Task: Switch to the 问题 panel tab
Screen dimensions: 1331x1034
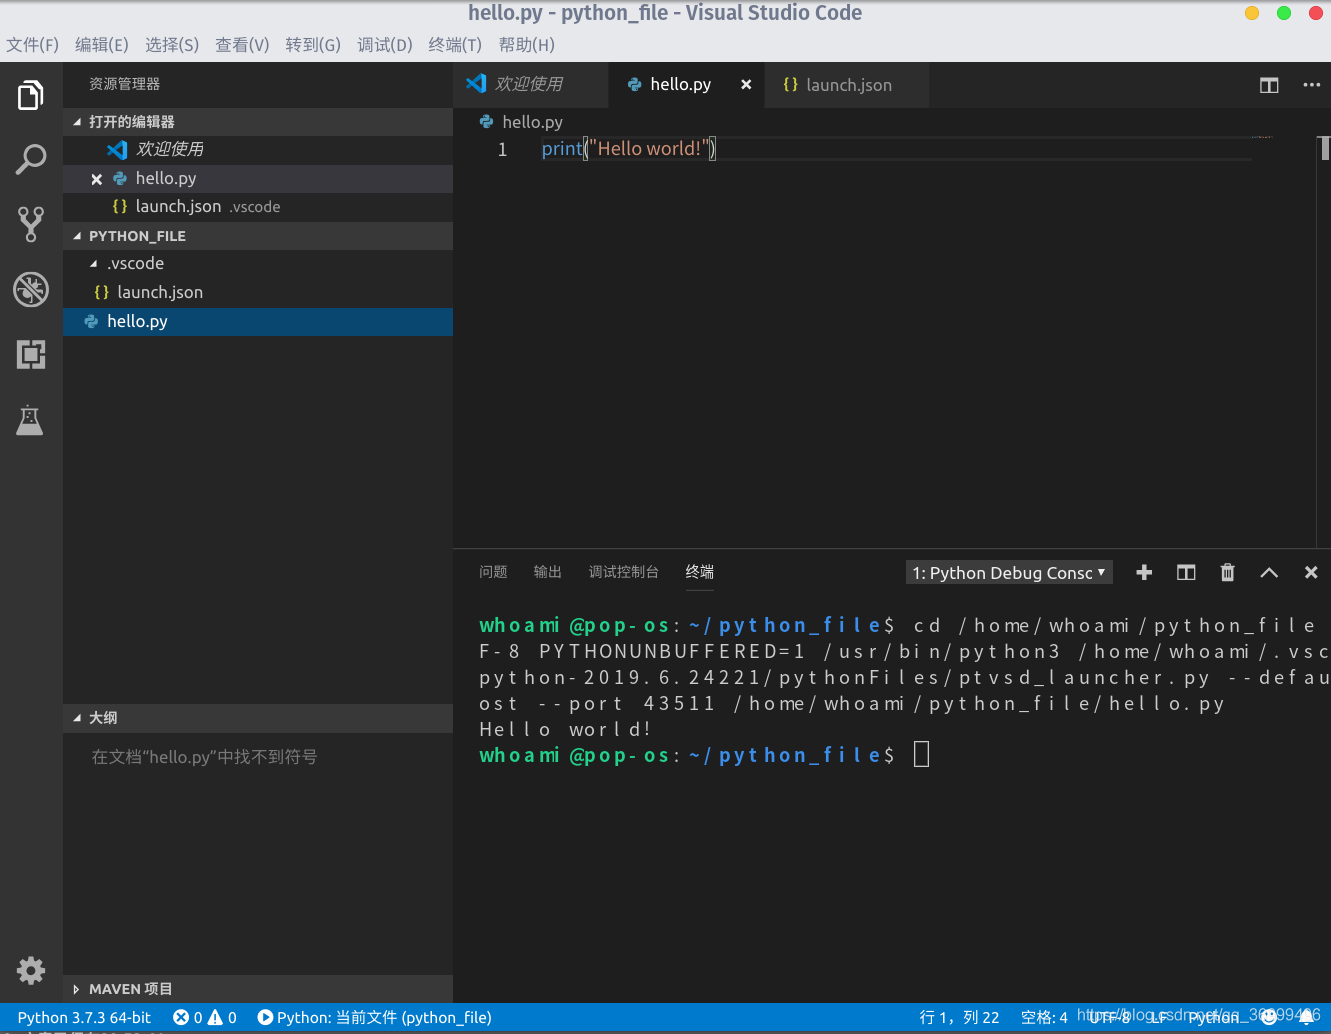Action: coord(493,572)
